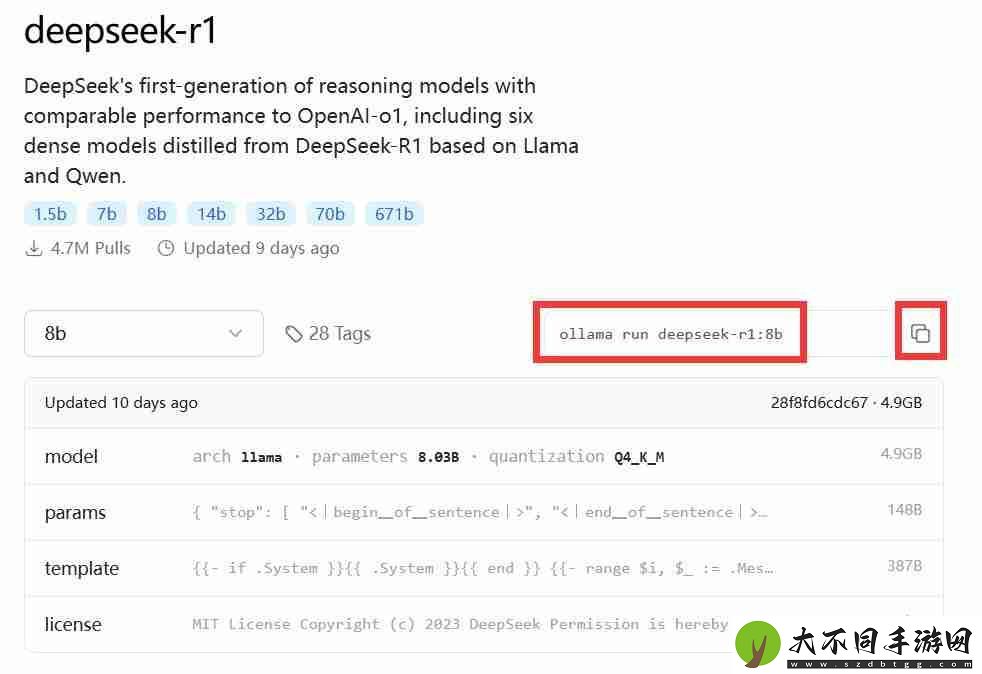Click the clock icon beside Updated 9 days ago

pyautogui.click(x=166, y=249)
